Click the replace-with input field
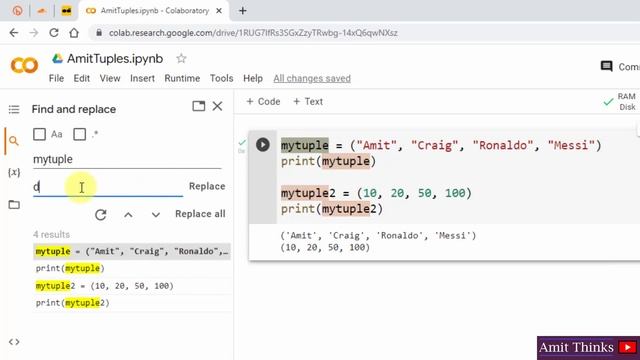The image size is (640, 360). pyautogui.click(x=108, y=187)
